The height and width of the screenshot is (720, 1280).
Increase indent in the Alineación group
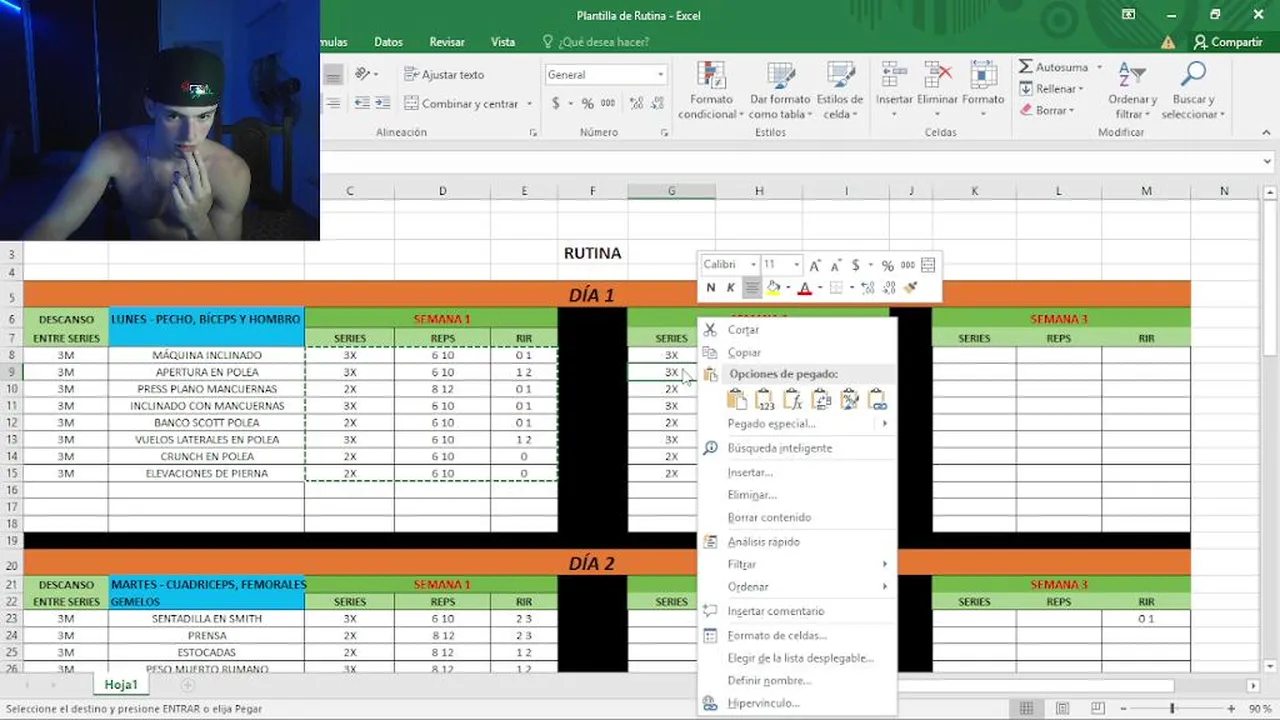383,103
